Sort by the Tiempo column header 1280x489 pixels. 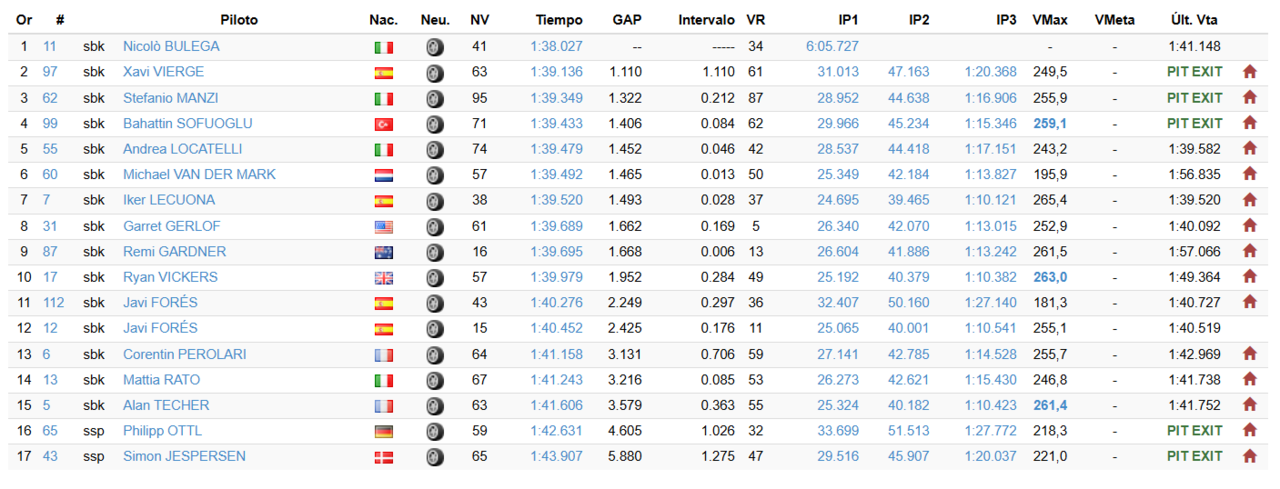(558, 20)
